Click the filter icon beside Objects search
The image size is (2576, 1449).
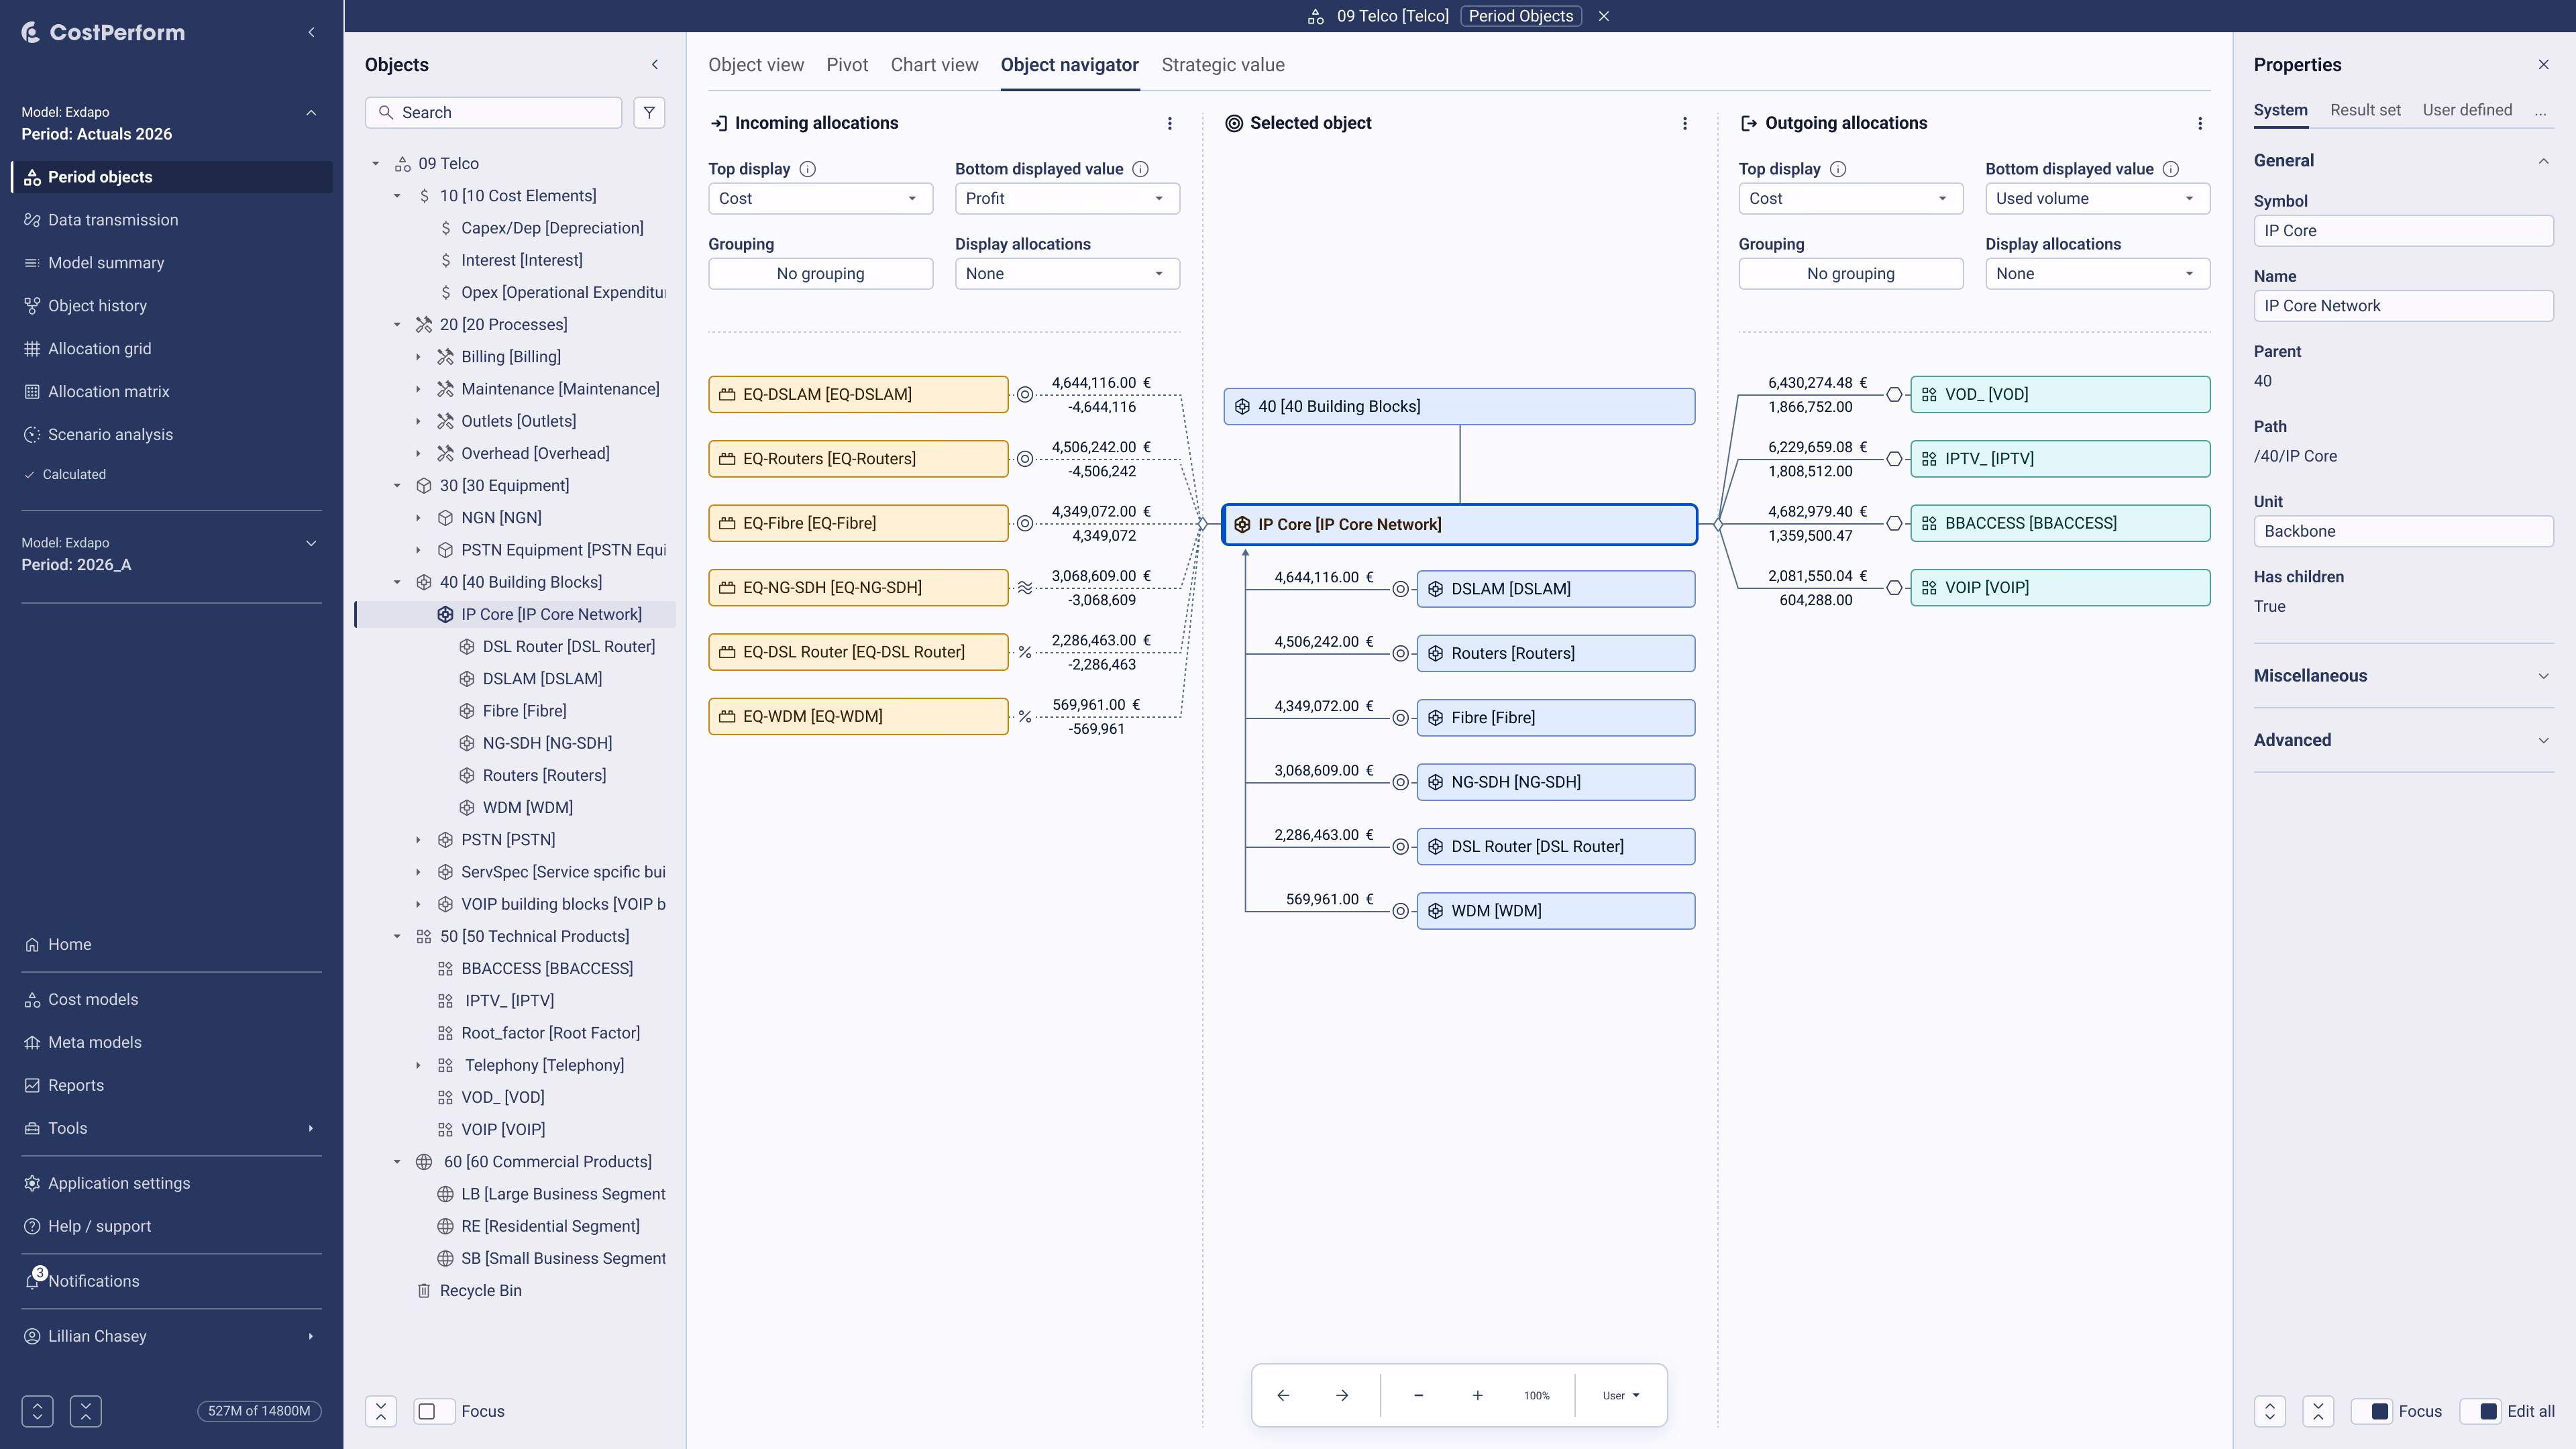[649, 112]
